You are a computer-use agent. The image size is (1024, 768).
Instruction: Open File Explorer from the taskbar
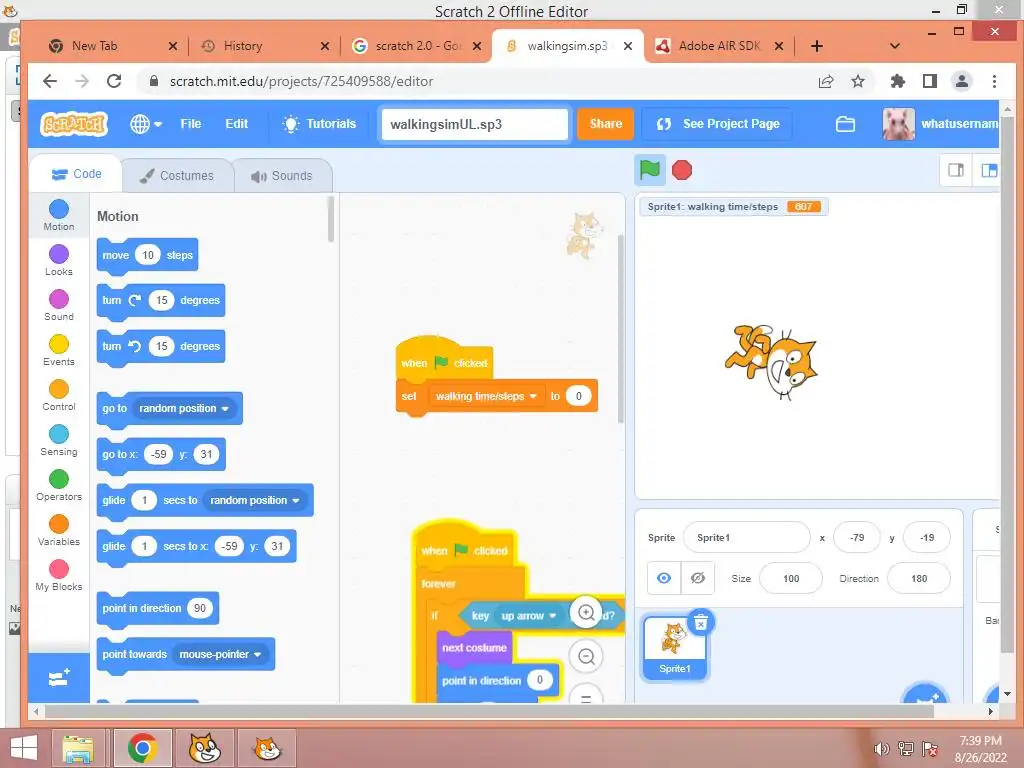coord(78,748)
